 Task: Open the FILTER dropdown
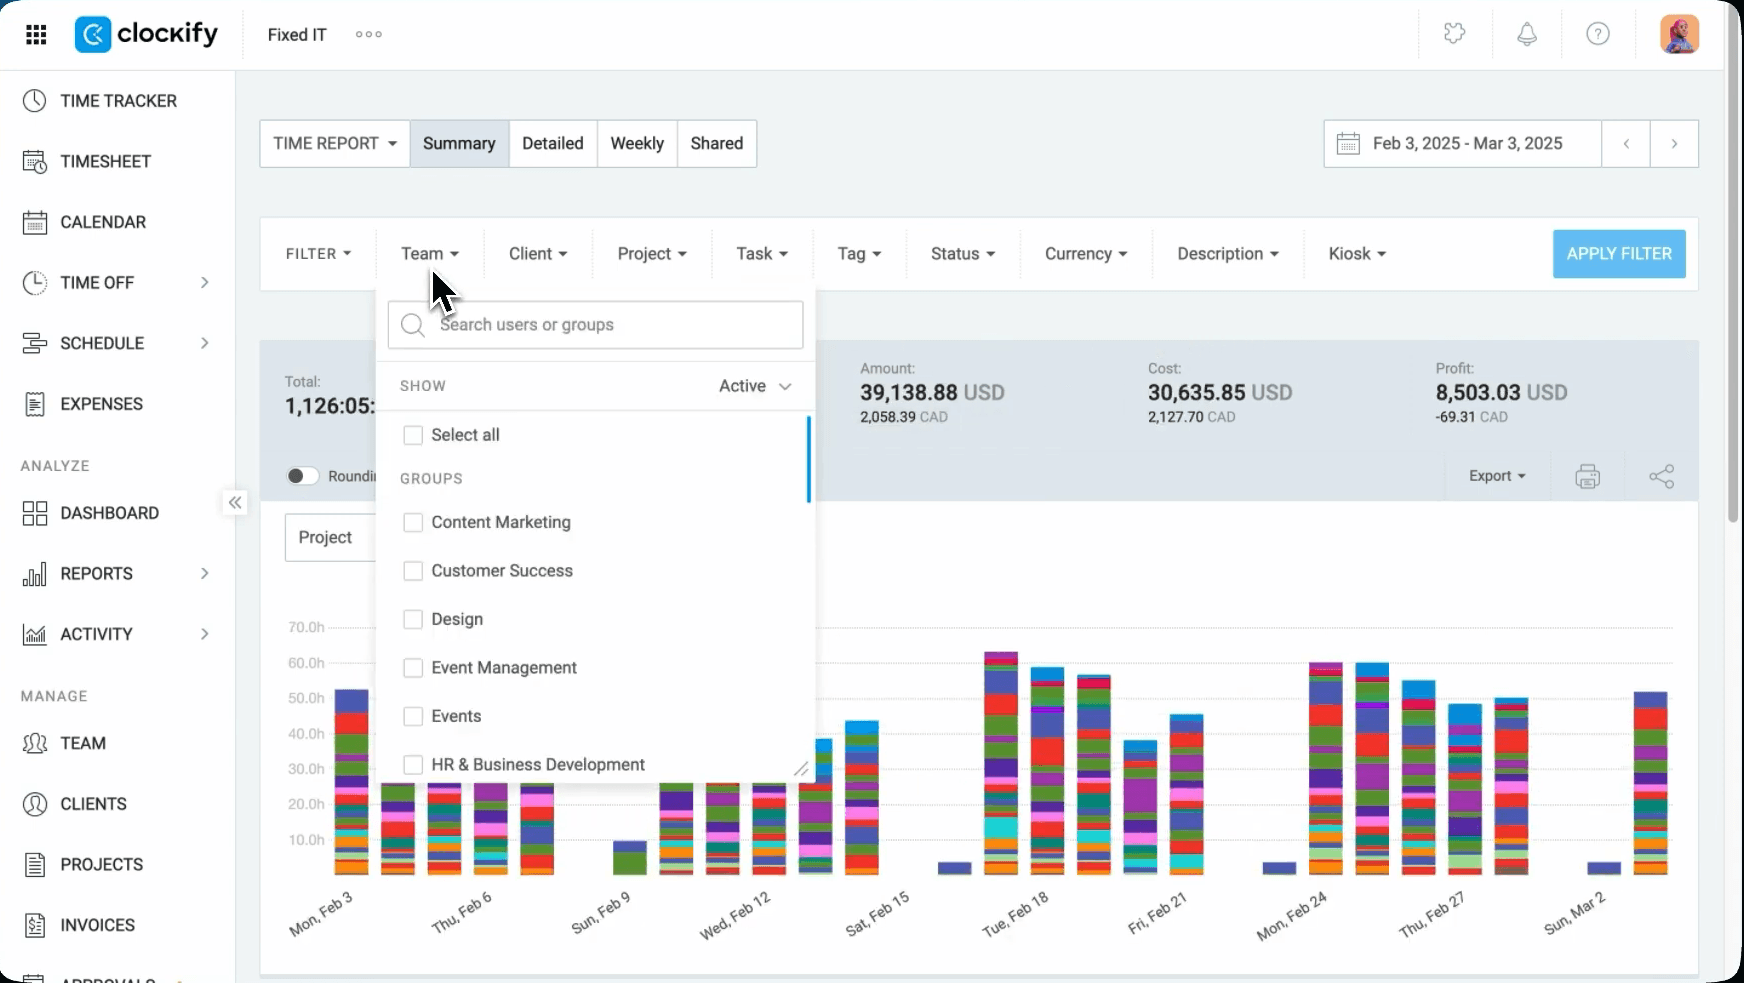click(x=318, y=254)
